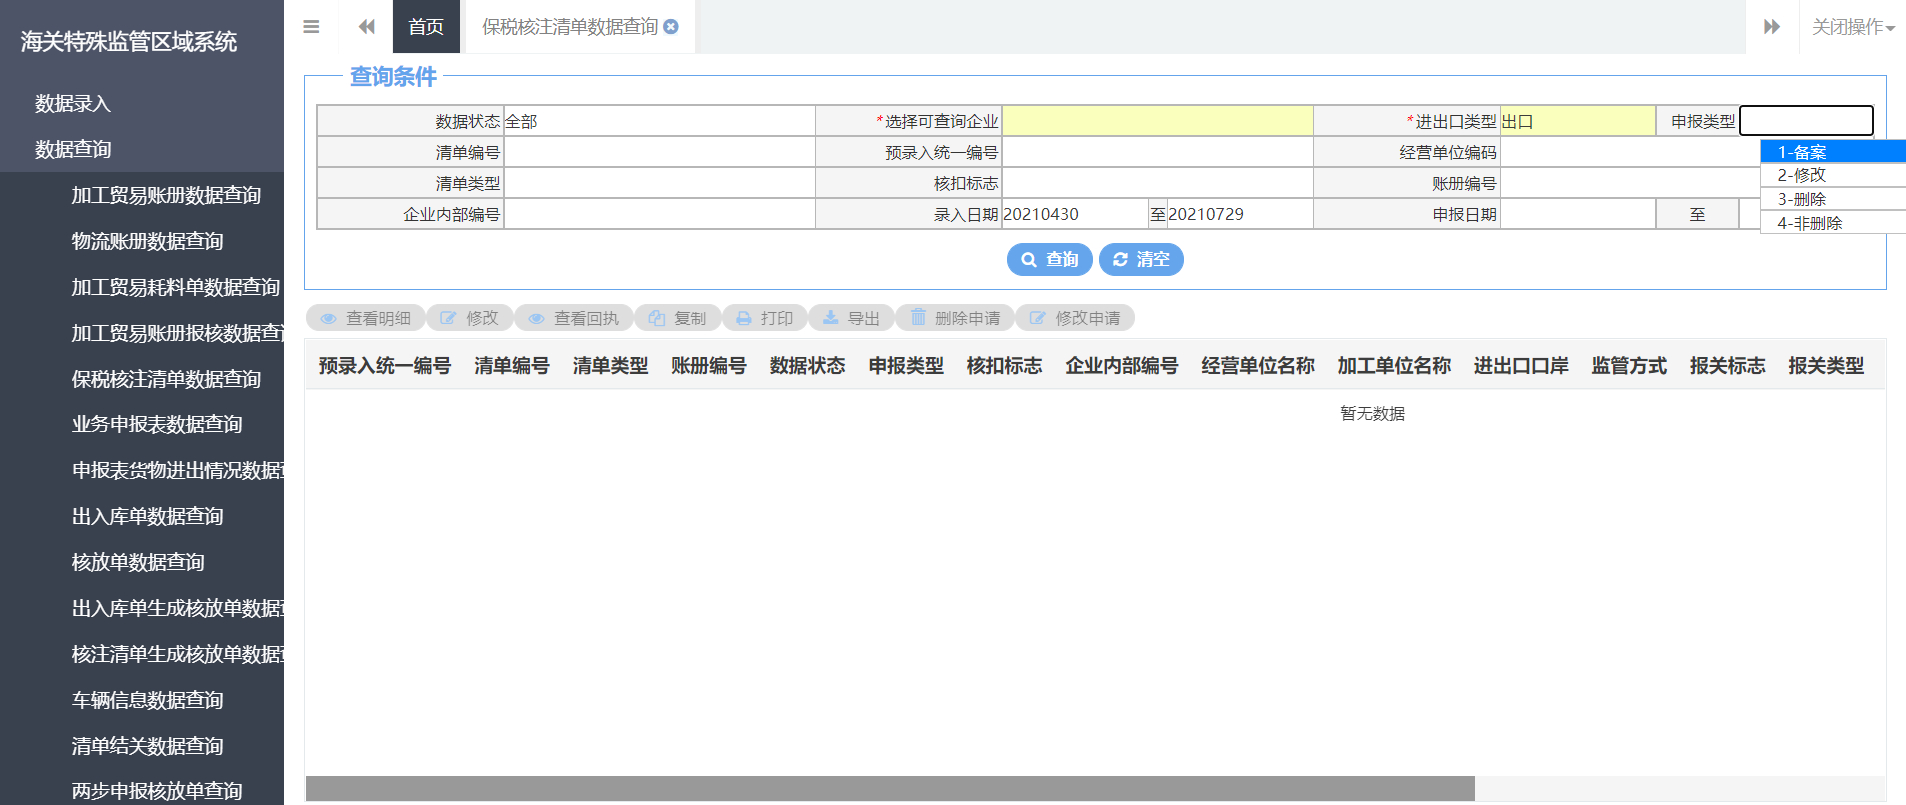Click the 录入日期 start field 20210430
Viewport: 1906px width, 805px height.
(x=1075, y=214)
